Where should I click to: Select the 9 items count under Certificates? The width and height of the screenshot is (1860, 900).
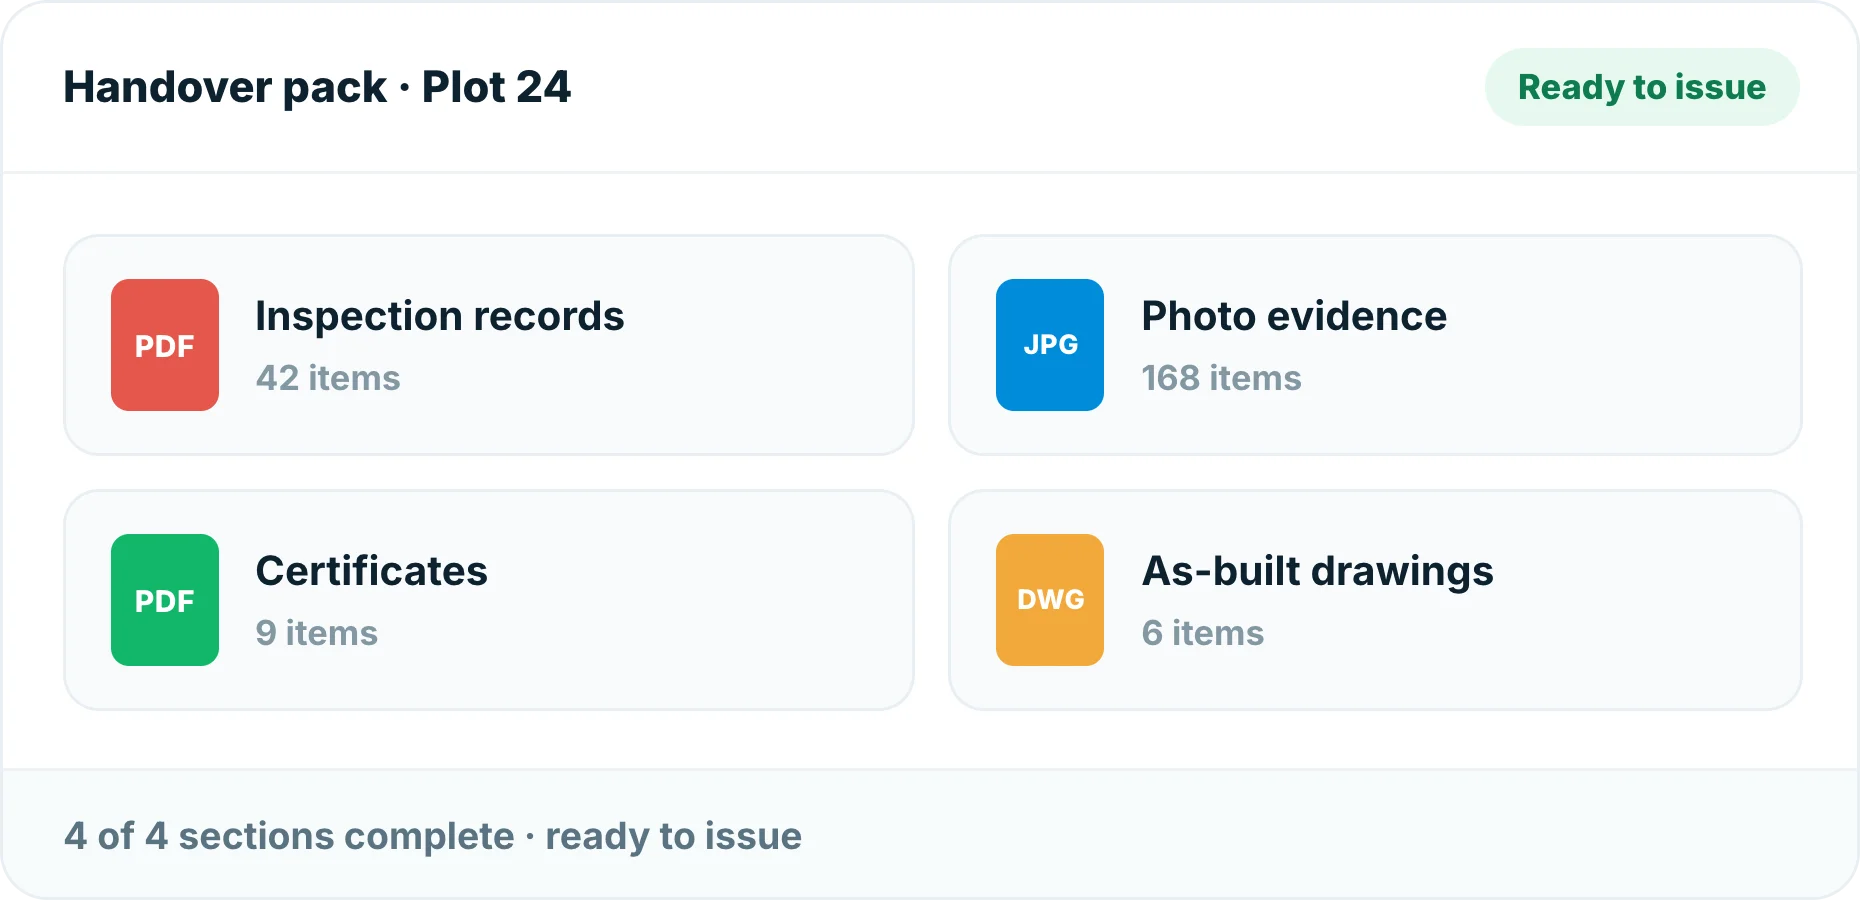[317, 633]
